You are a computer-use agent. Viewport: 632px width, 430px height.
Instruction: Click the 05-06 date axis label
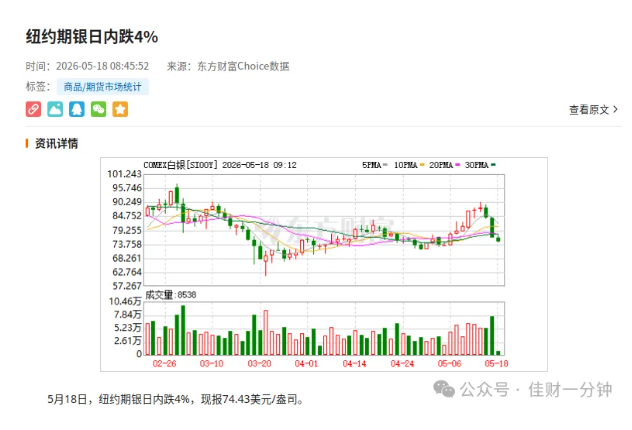[449, 364]
